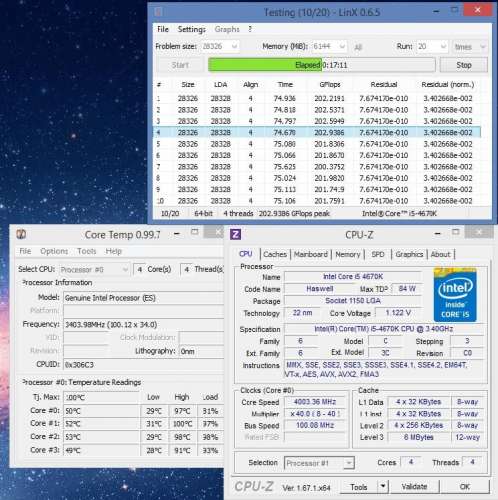The height and width of the screenshot is (500, 498).
Task: Expand Select CPU dropdown in Core Temp
Action: [125, 269]
